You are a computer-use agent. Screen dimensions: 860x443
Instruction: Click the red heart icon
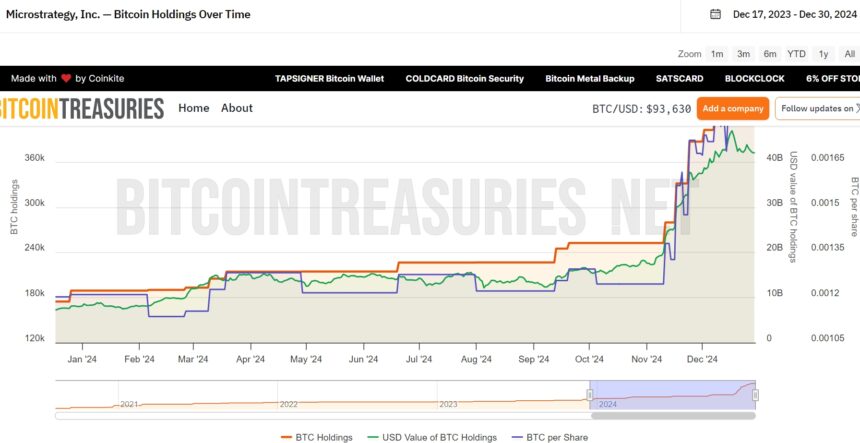tap(66, 78)
